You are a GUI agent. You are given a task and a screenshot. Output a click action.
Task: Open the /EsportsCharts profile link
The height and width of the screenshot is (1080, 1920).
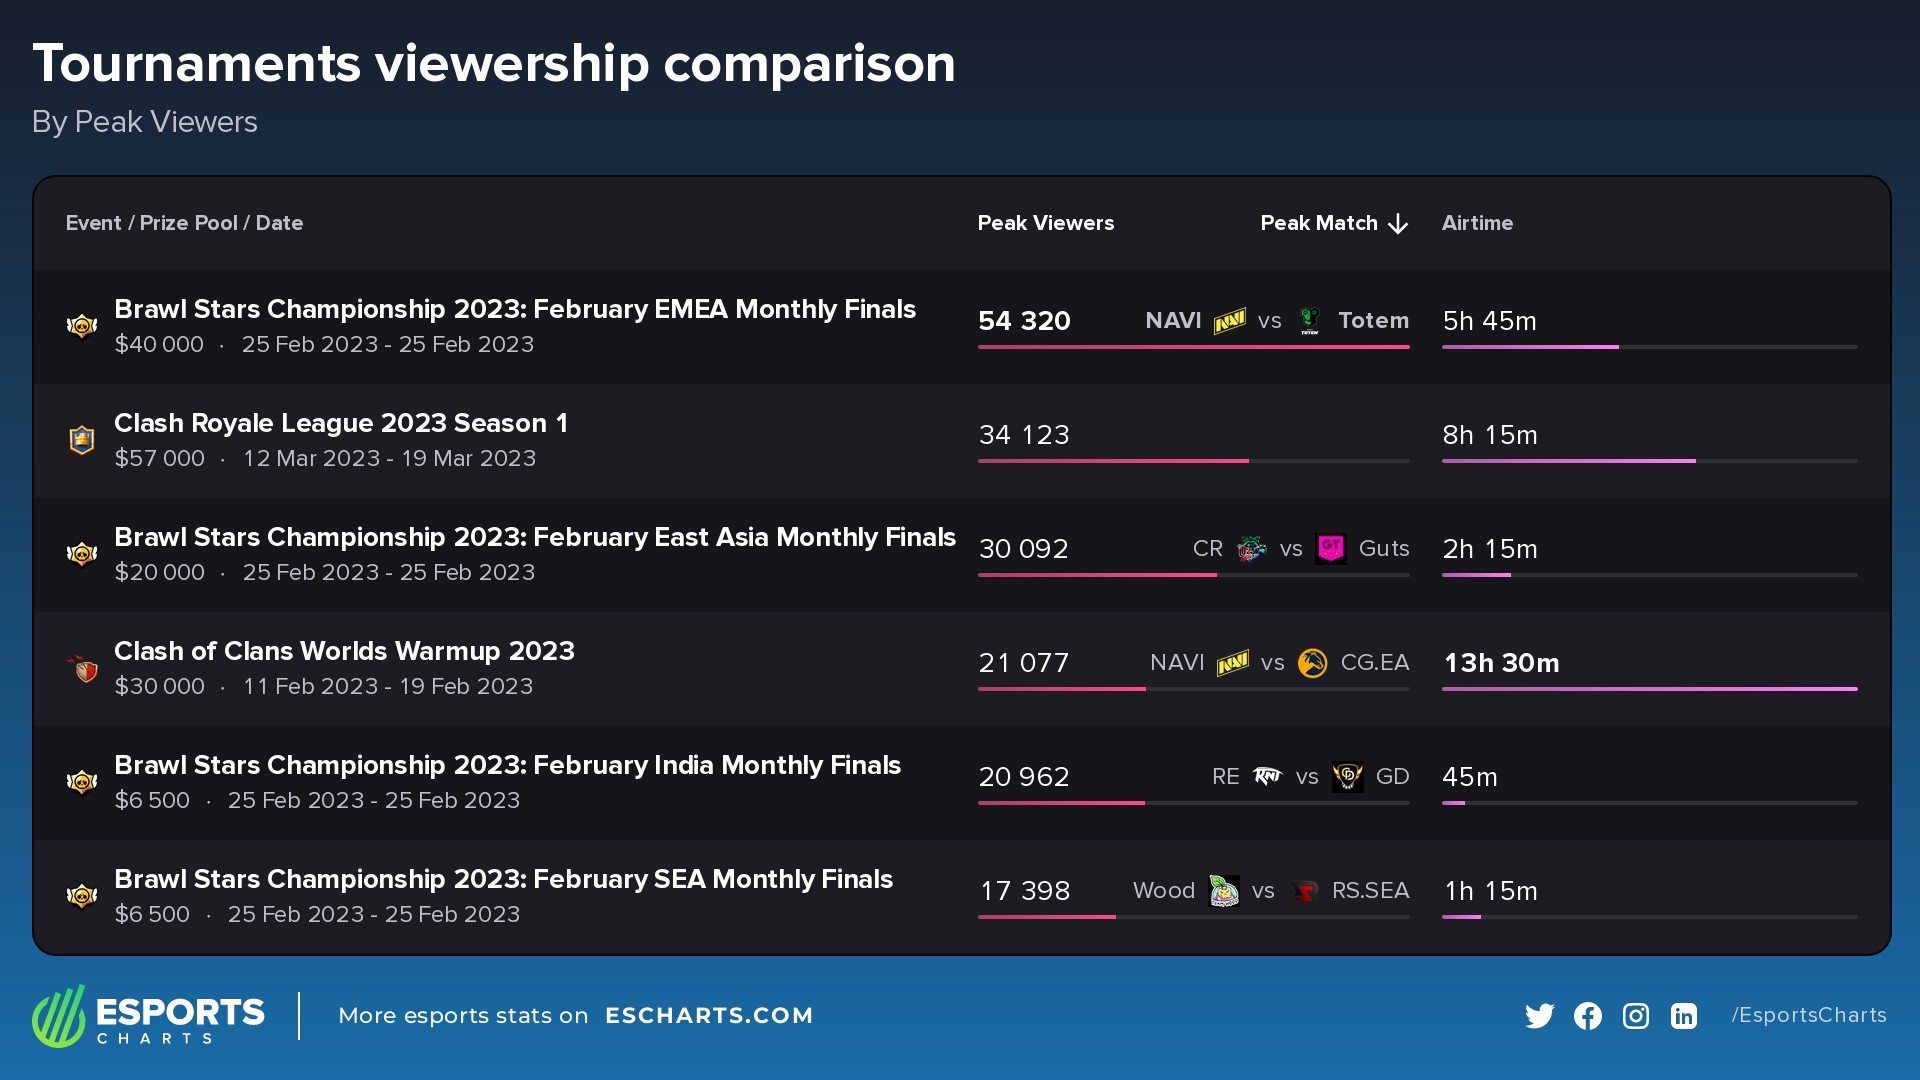coord(1808,1015)
